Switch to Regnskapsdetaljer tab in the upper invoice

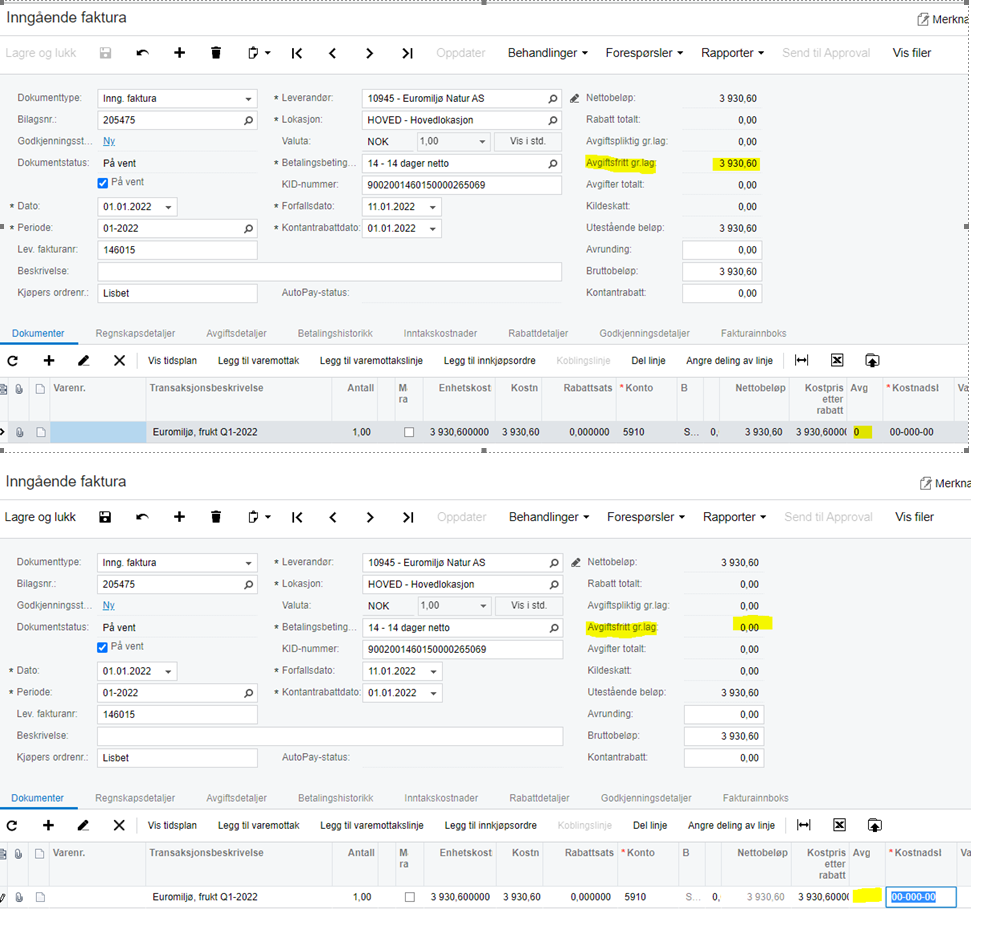pyautogui.click(x=135, y=333)
